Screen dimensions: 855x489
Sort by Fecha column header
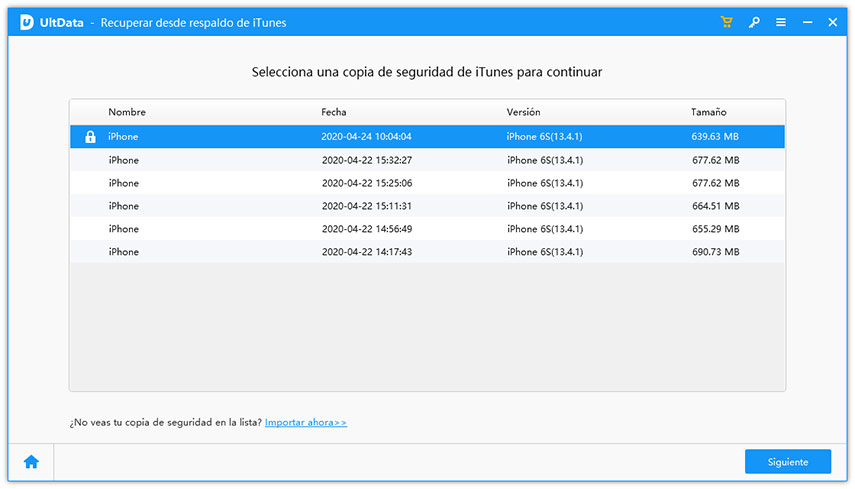click(334, 112)
